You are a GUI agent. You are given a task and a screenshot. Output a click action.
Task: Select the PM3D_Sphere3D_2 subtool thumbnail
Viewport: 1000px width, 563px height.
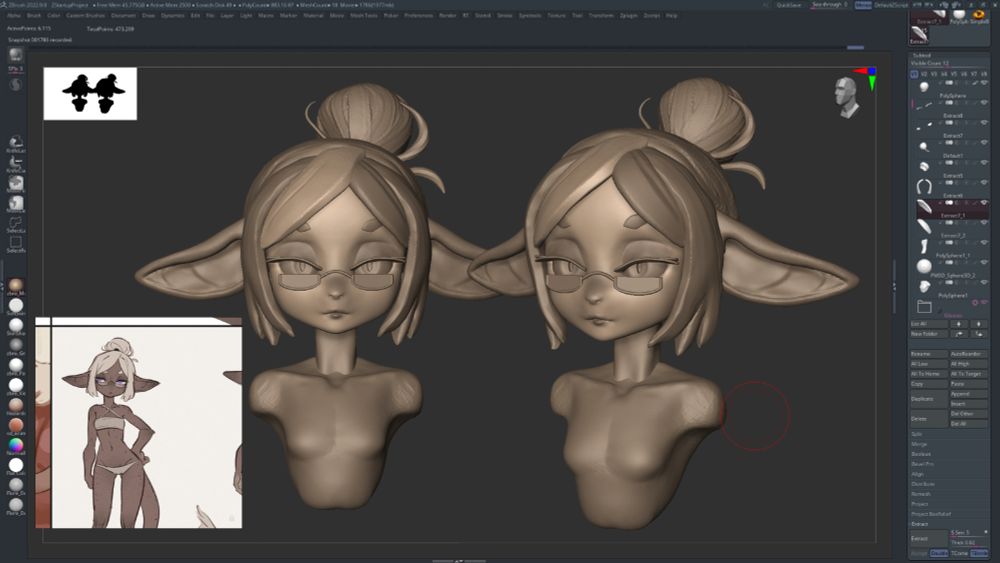tap(923, 266)
